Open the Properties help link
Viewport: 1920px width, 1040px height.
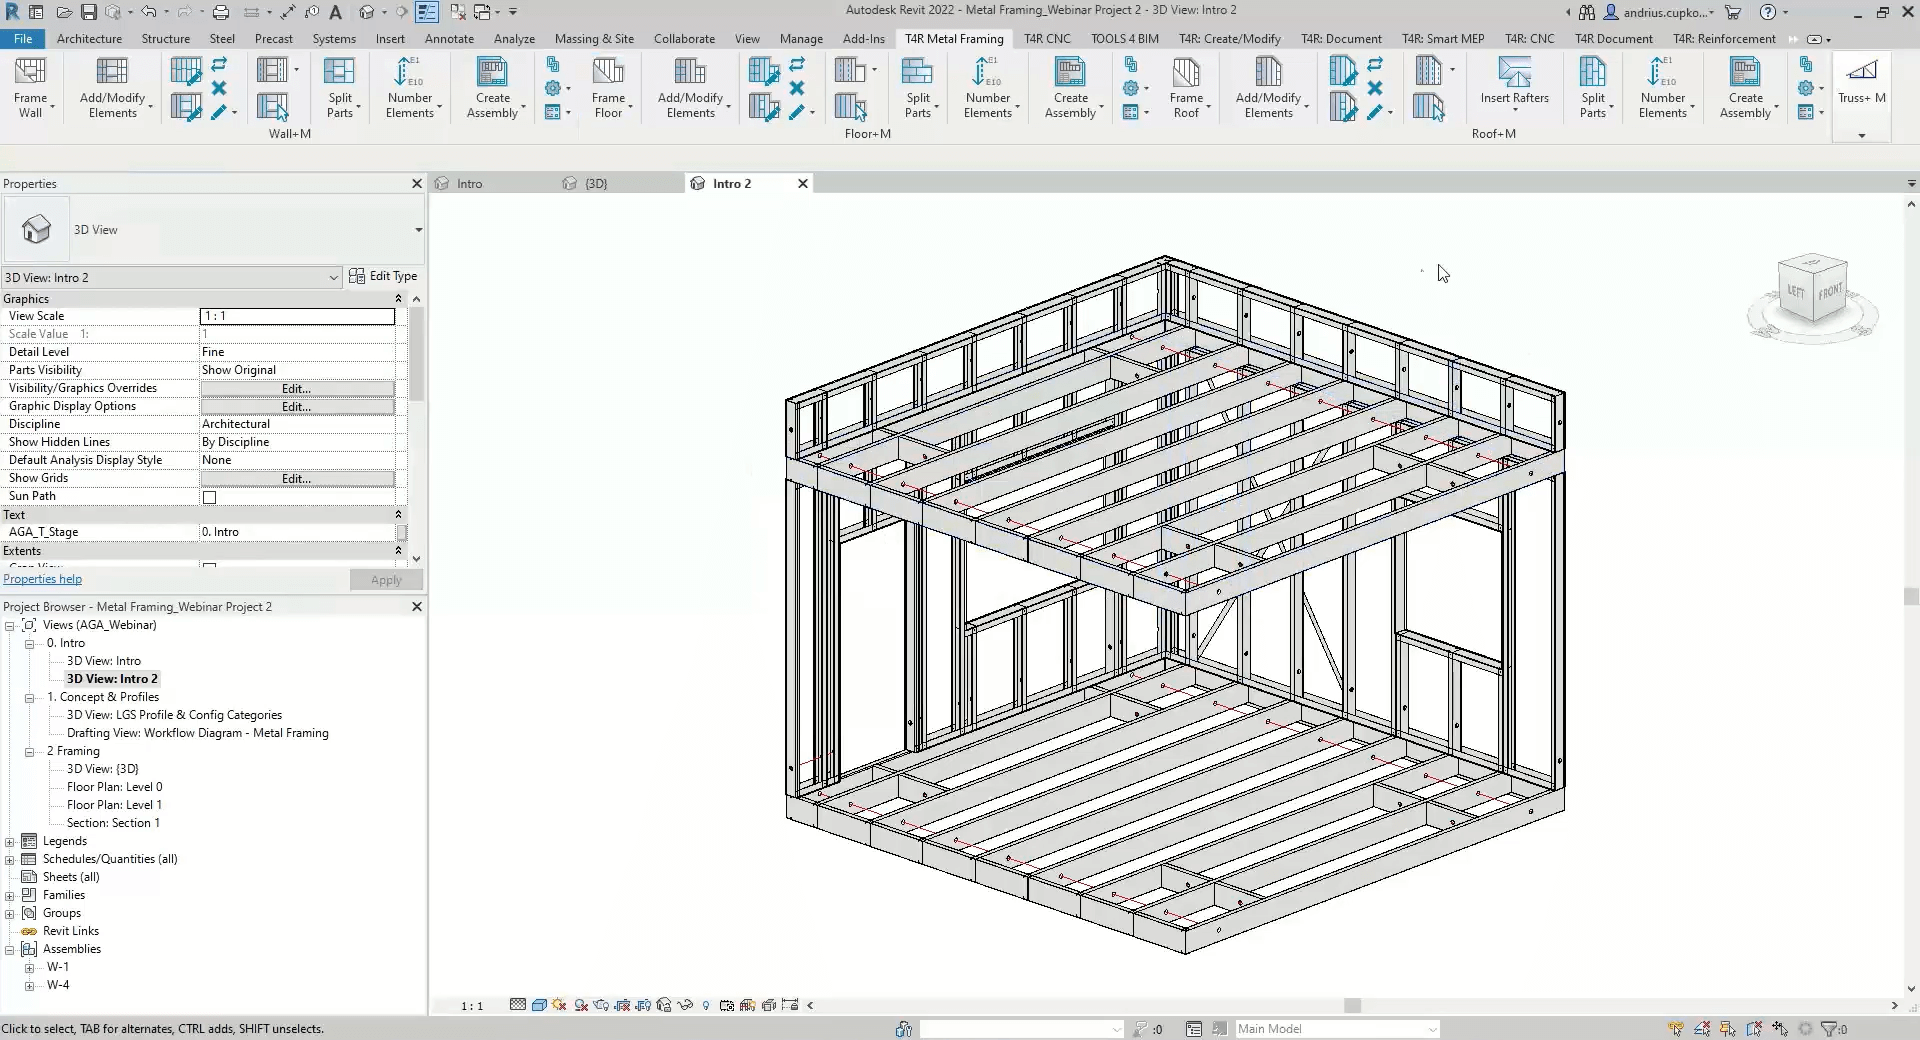(x=42, y=579)
